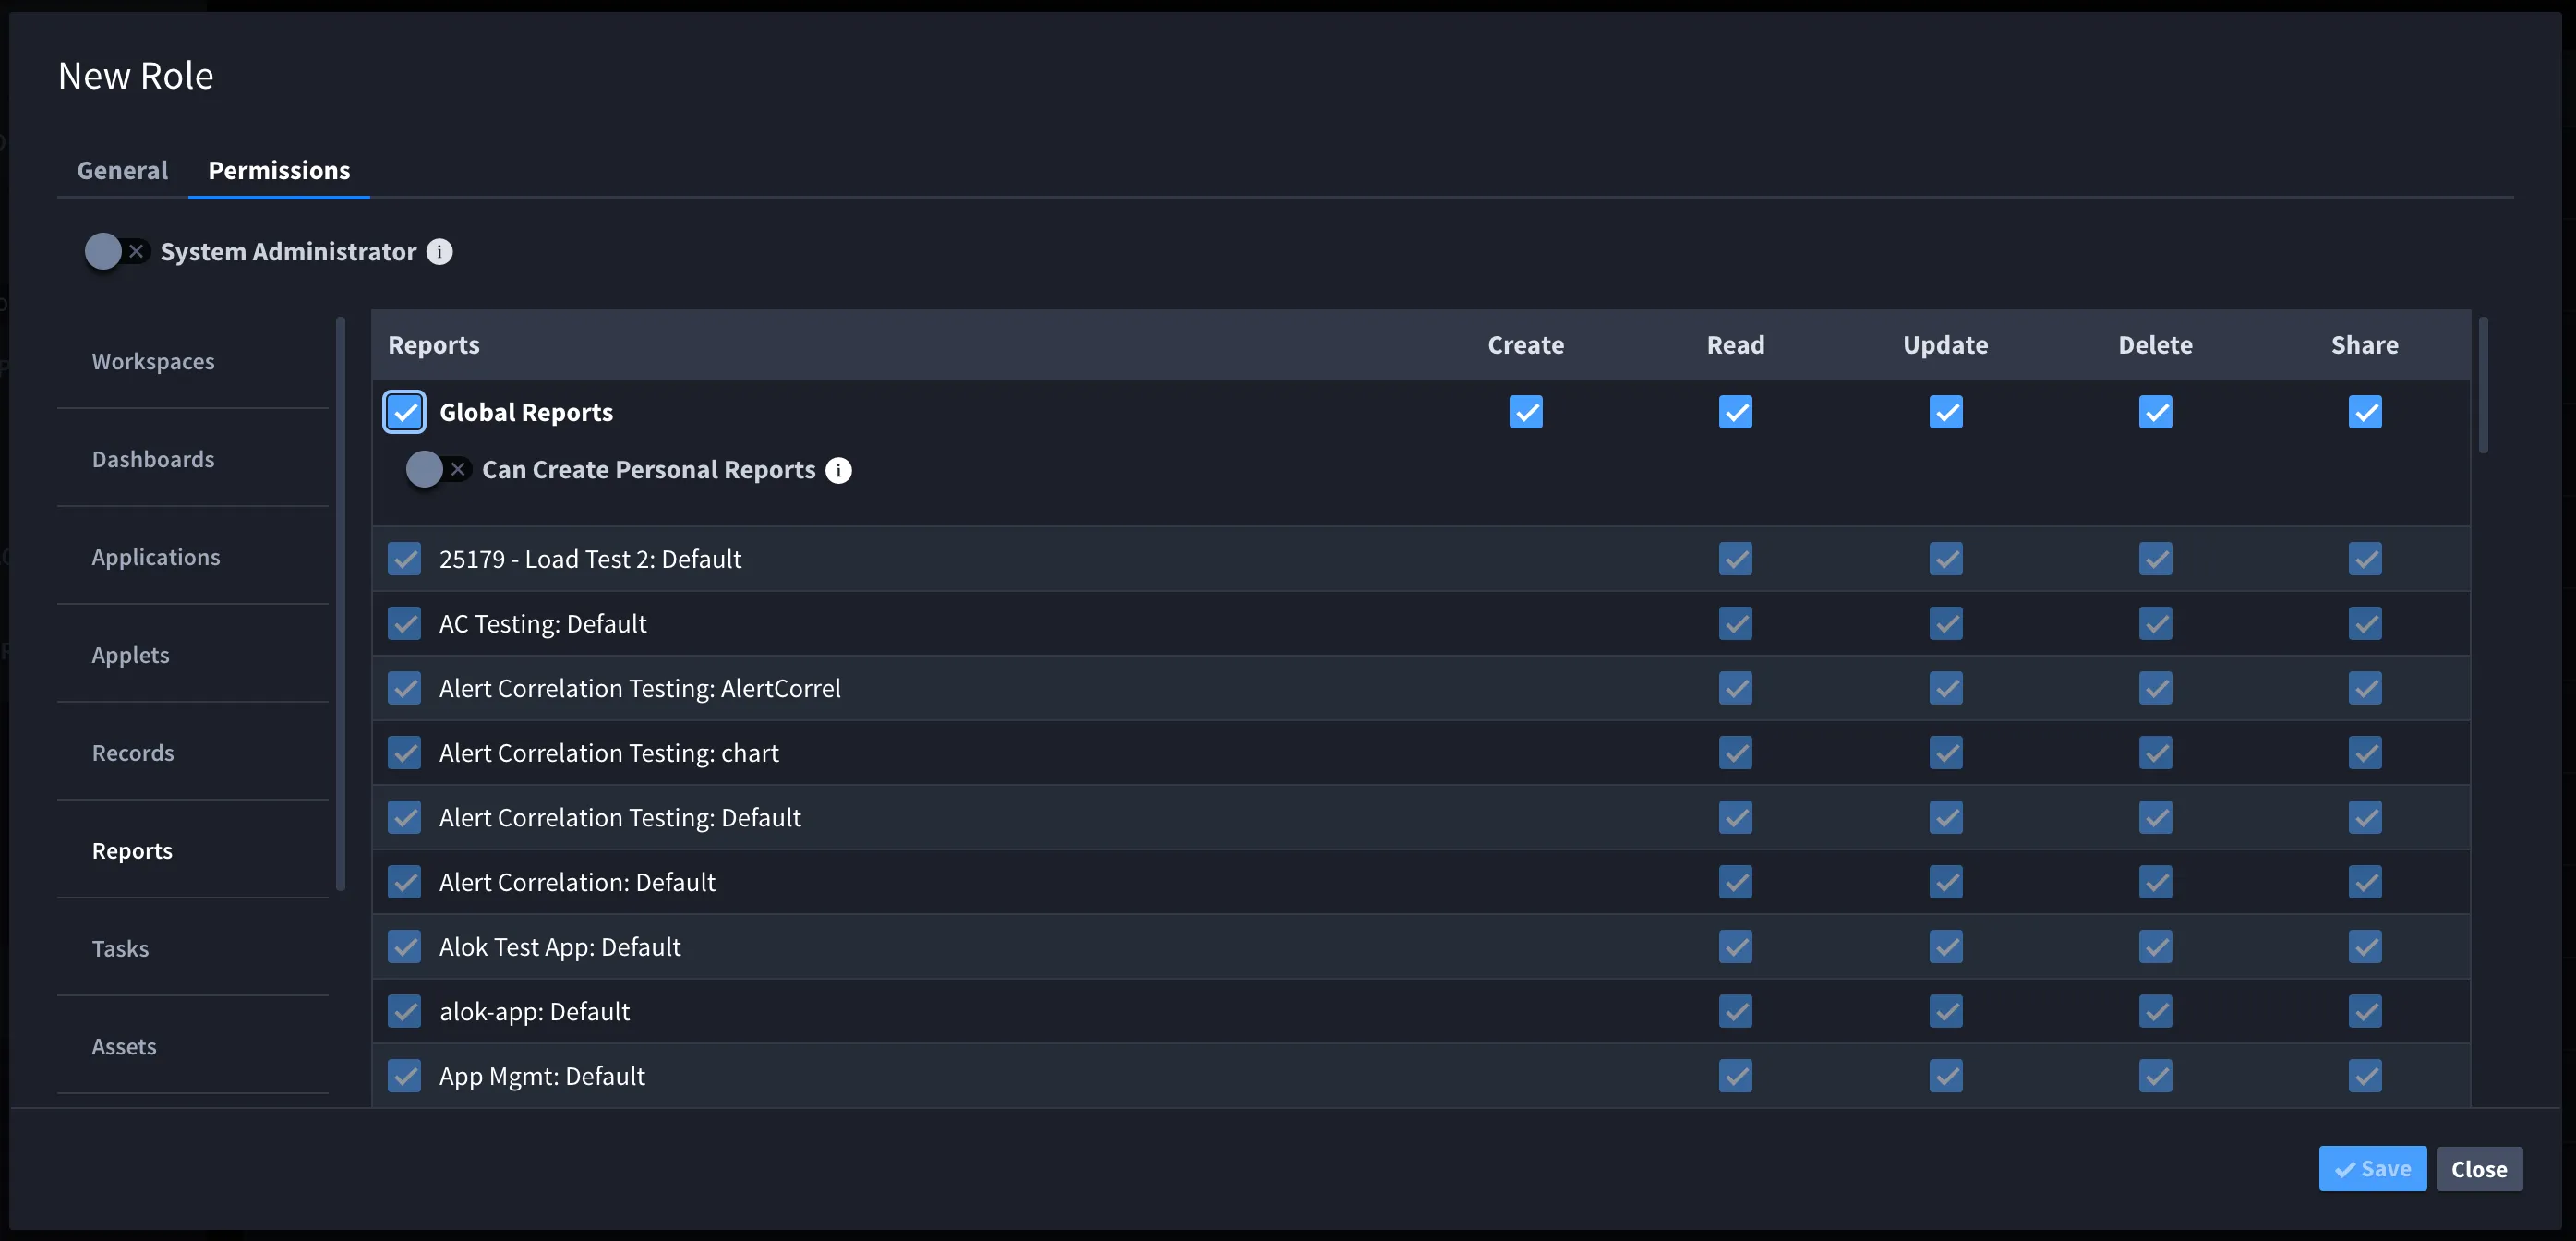Uncheck App Mgmt: Default row checkbox
The width and height of the screenshot is (2576, 1241).
pyautogui.click(x=404, y=1076)
